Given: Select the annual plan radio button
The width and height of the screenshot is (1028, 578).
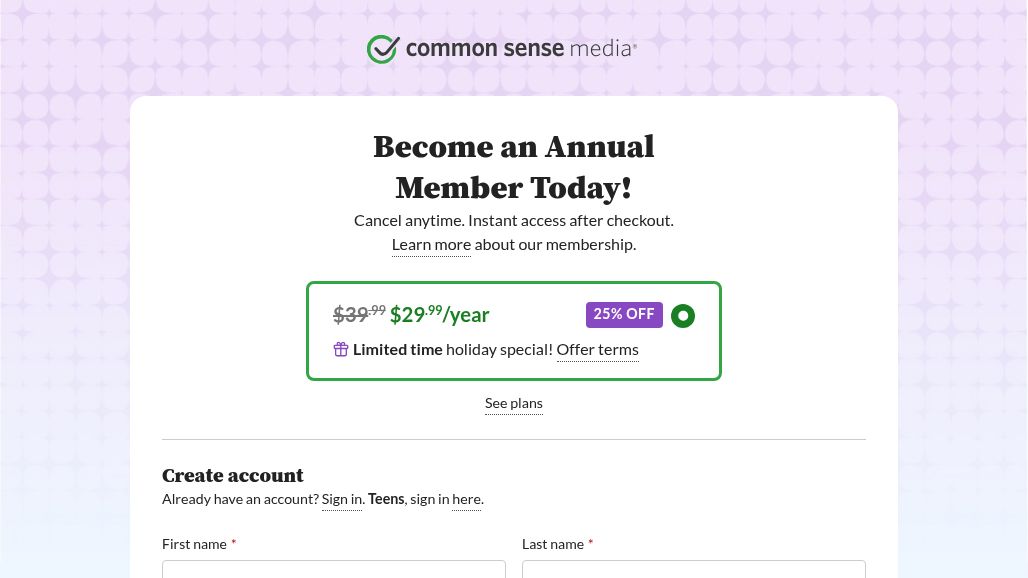Looking at the screenshot, I should tap(683, 316).
